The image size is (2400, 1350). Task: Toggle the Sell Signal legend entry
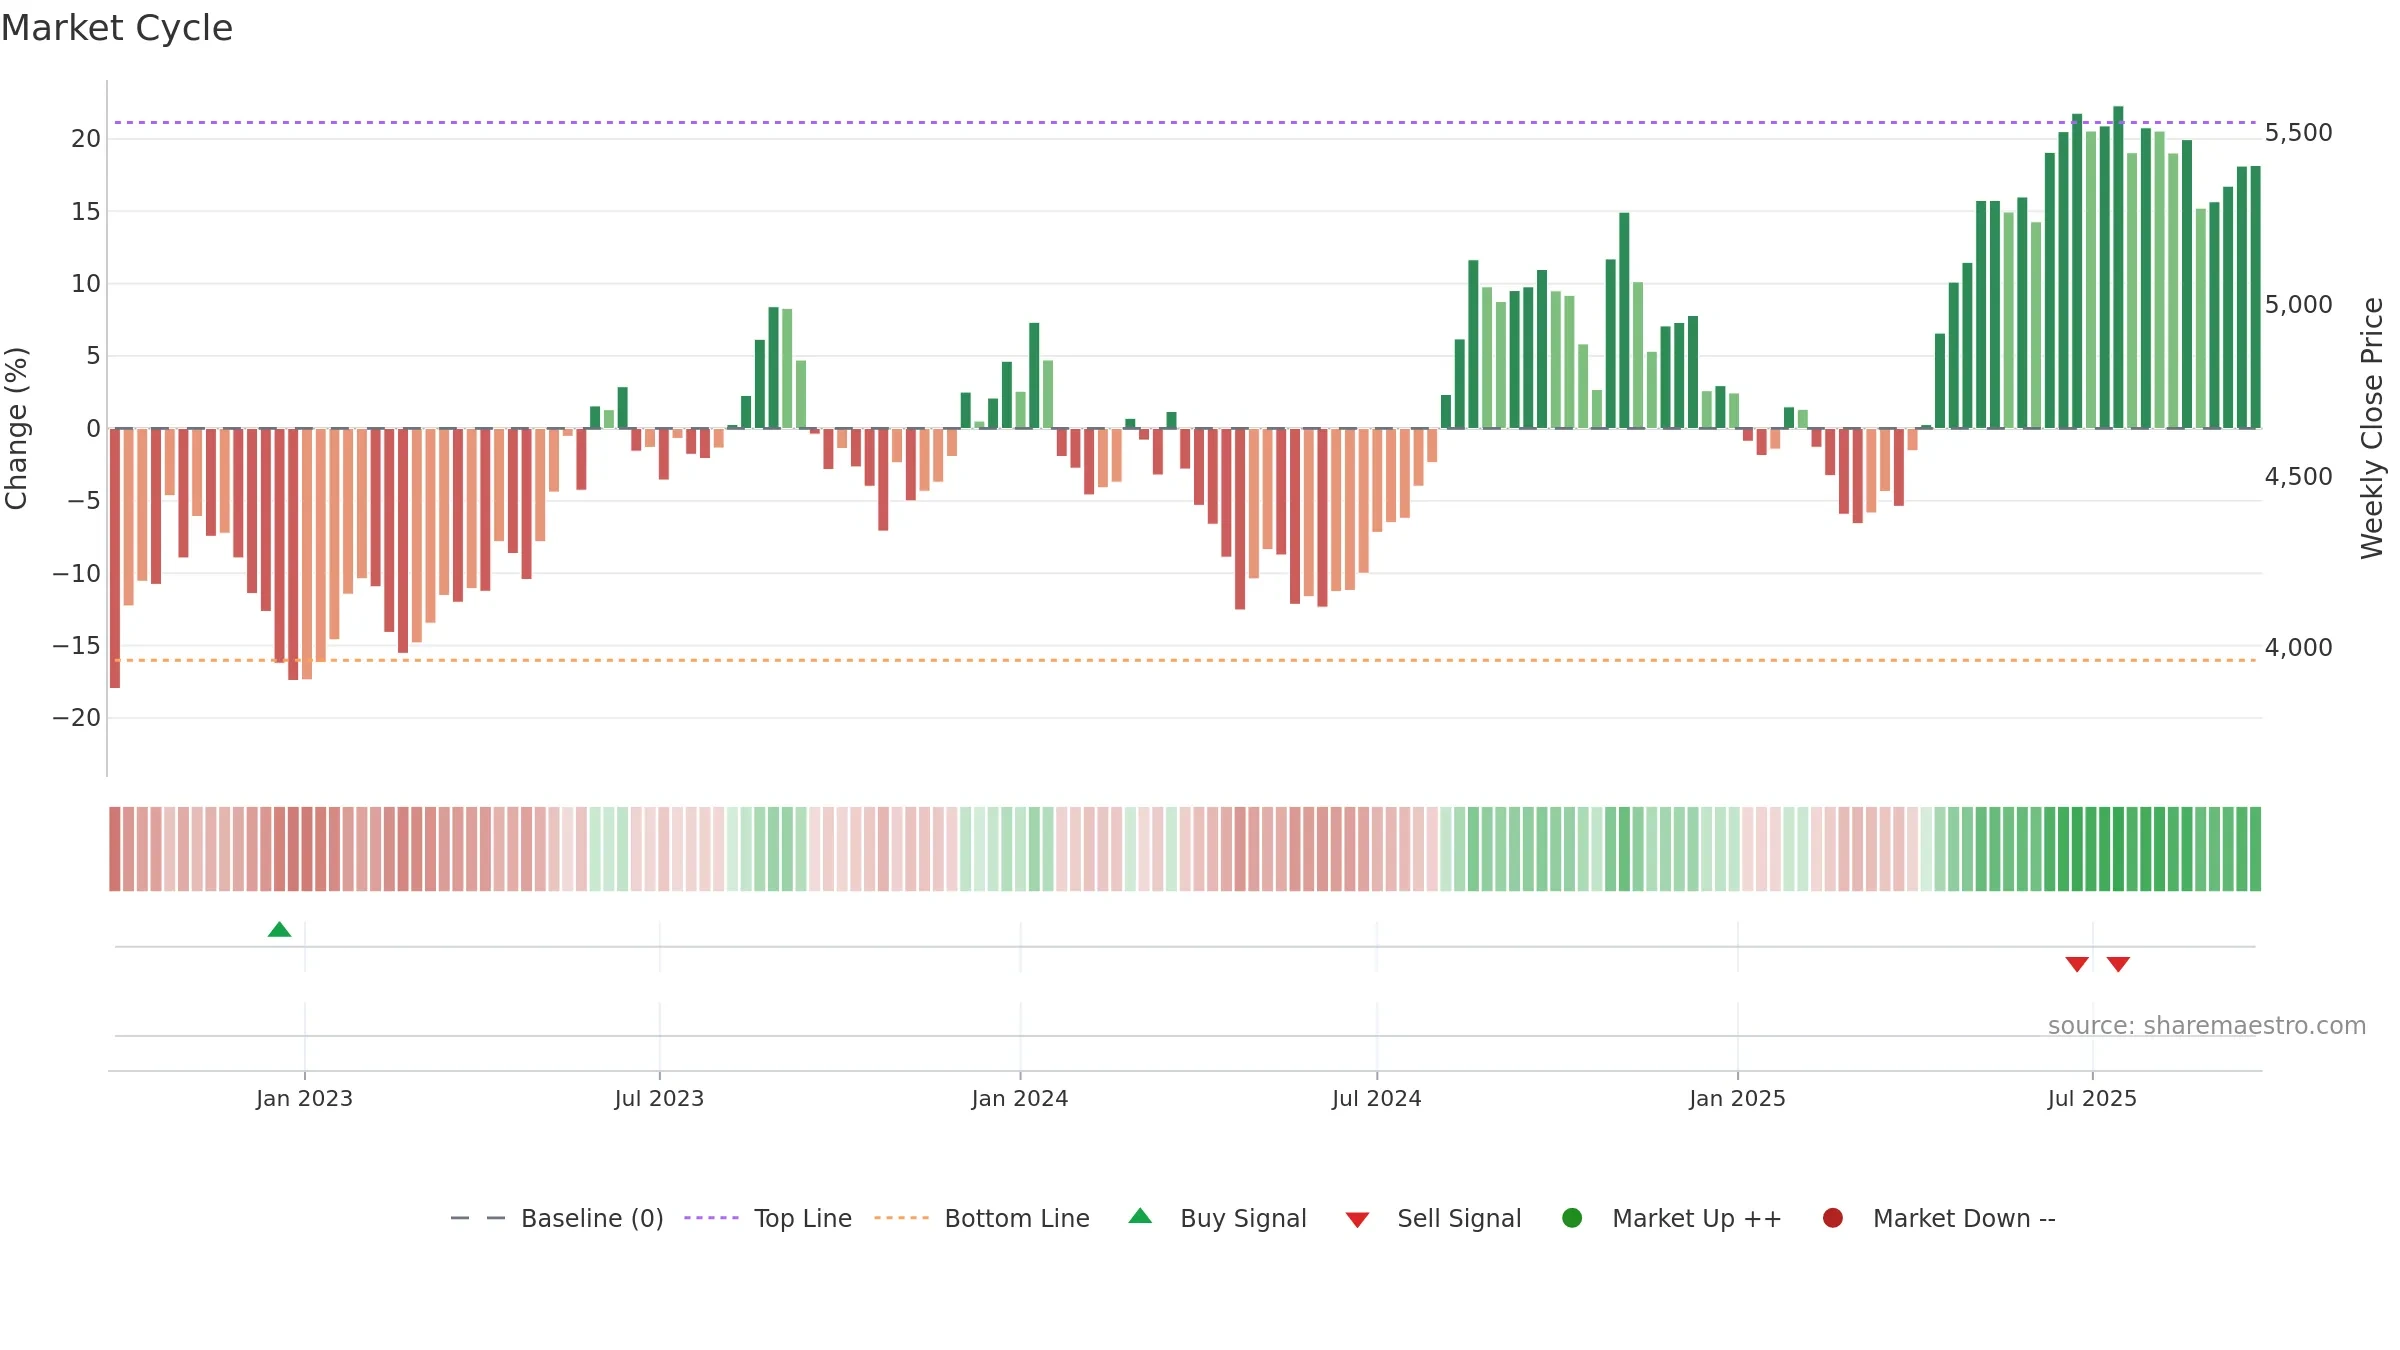click(1433, 1218)
